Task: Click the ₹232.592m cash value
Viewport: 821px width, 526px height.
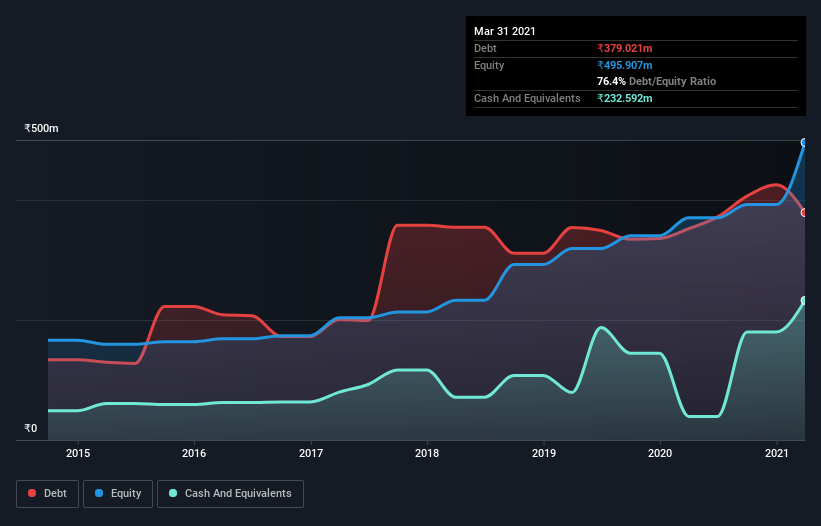Action: coord(625,98)
